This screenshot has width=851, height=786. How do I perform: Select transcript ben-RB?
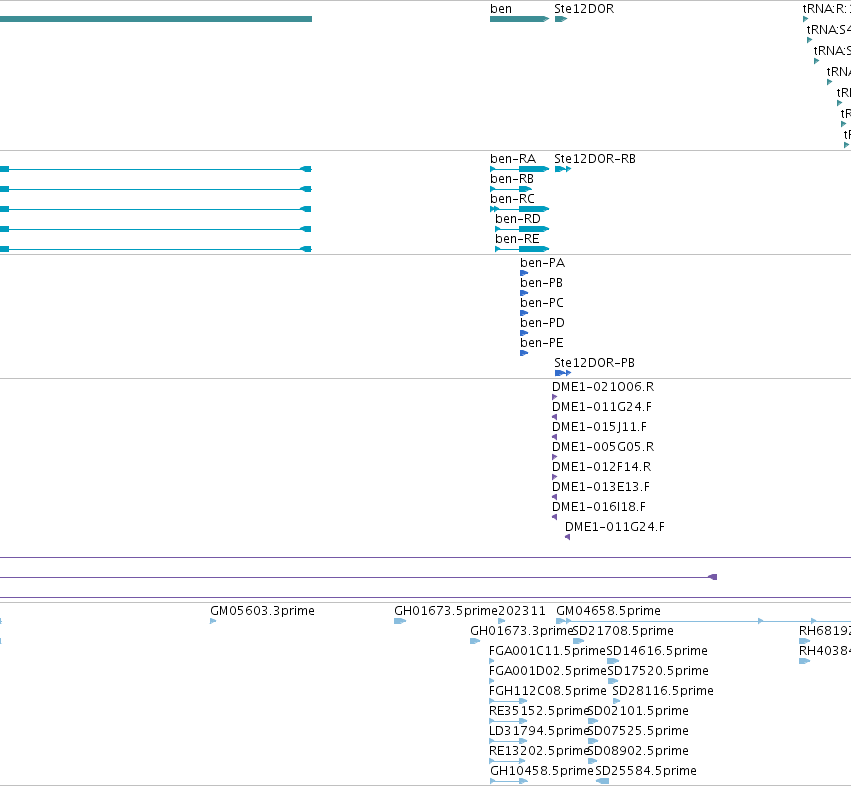coord(511,189)
